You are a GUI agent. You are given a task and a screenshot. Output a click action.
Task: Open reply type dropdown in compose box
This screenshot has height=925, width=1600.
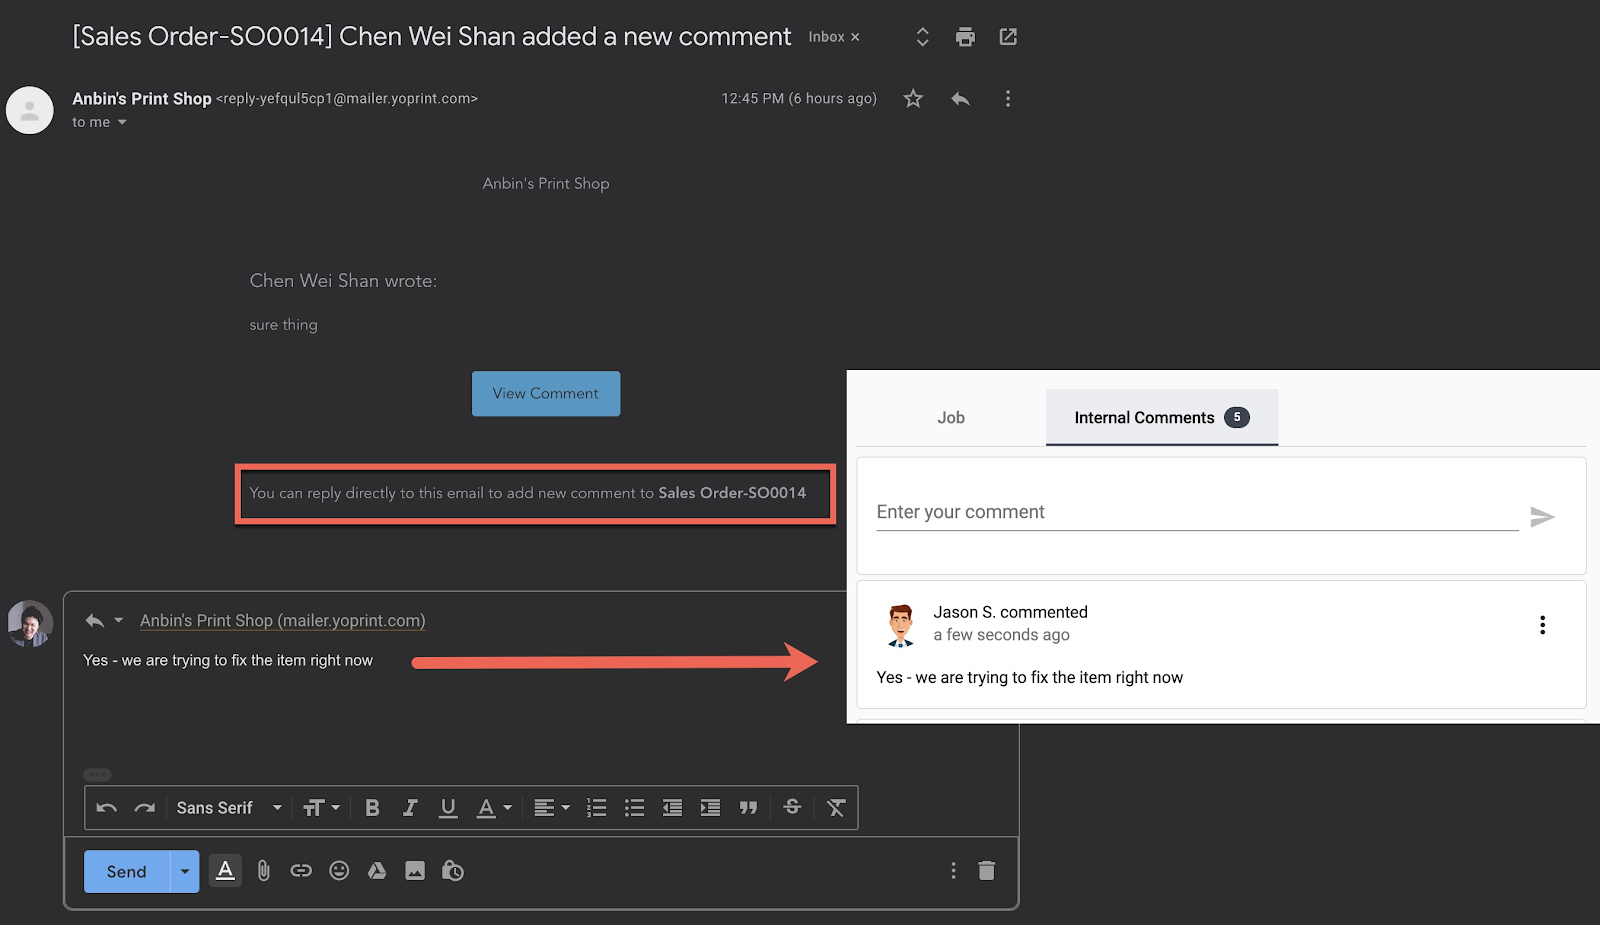(118, 620)
